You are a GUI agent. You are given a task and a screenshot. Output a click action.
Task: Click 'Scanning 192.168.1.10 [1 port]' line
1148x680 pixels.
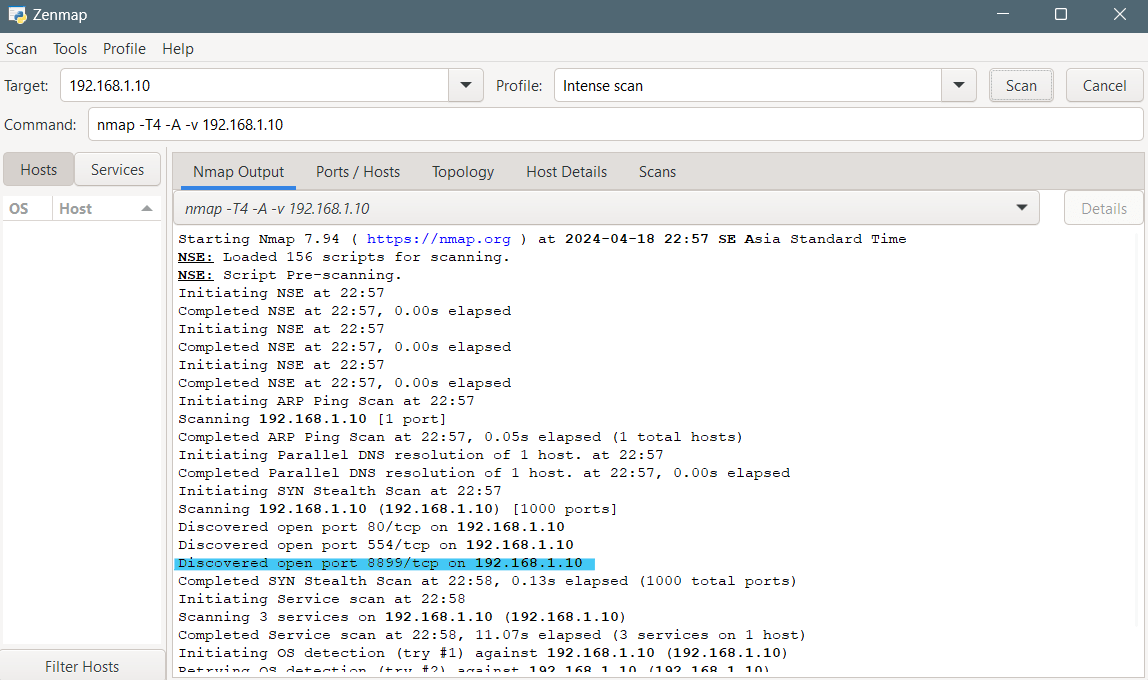pos(312,419)
